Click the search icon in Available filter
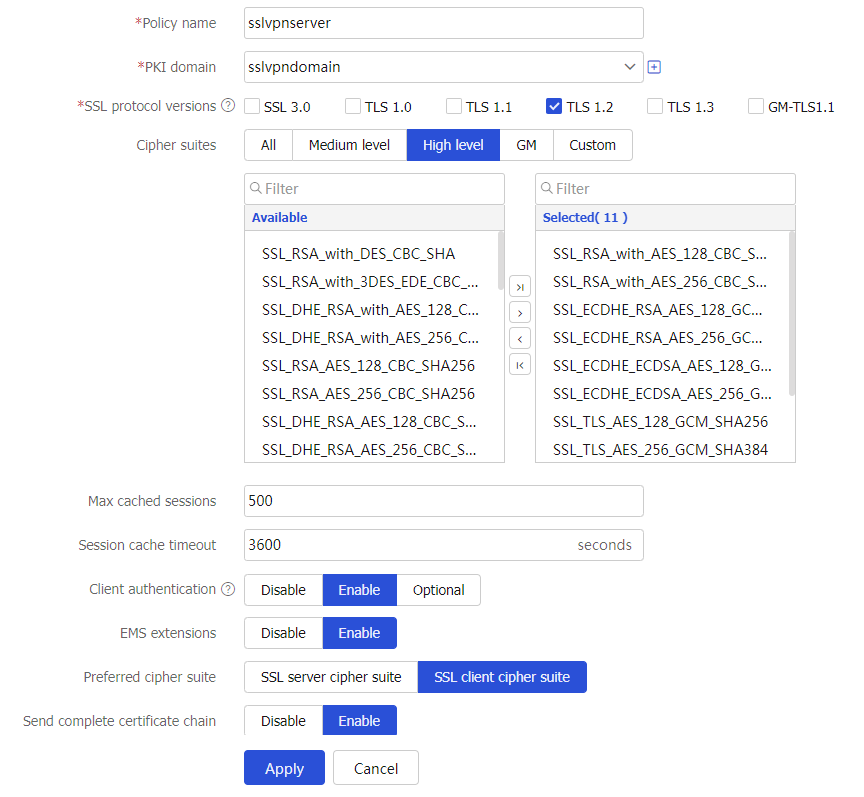 (256, 189)
